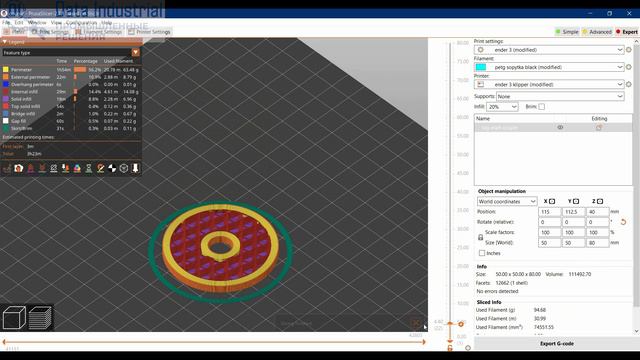The width and height of the screenshot is (640, 360).
Task: Switch to Print Settings tab
Action: [50, 31]
